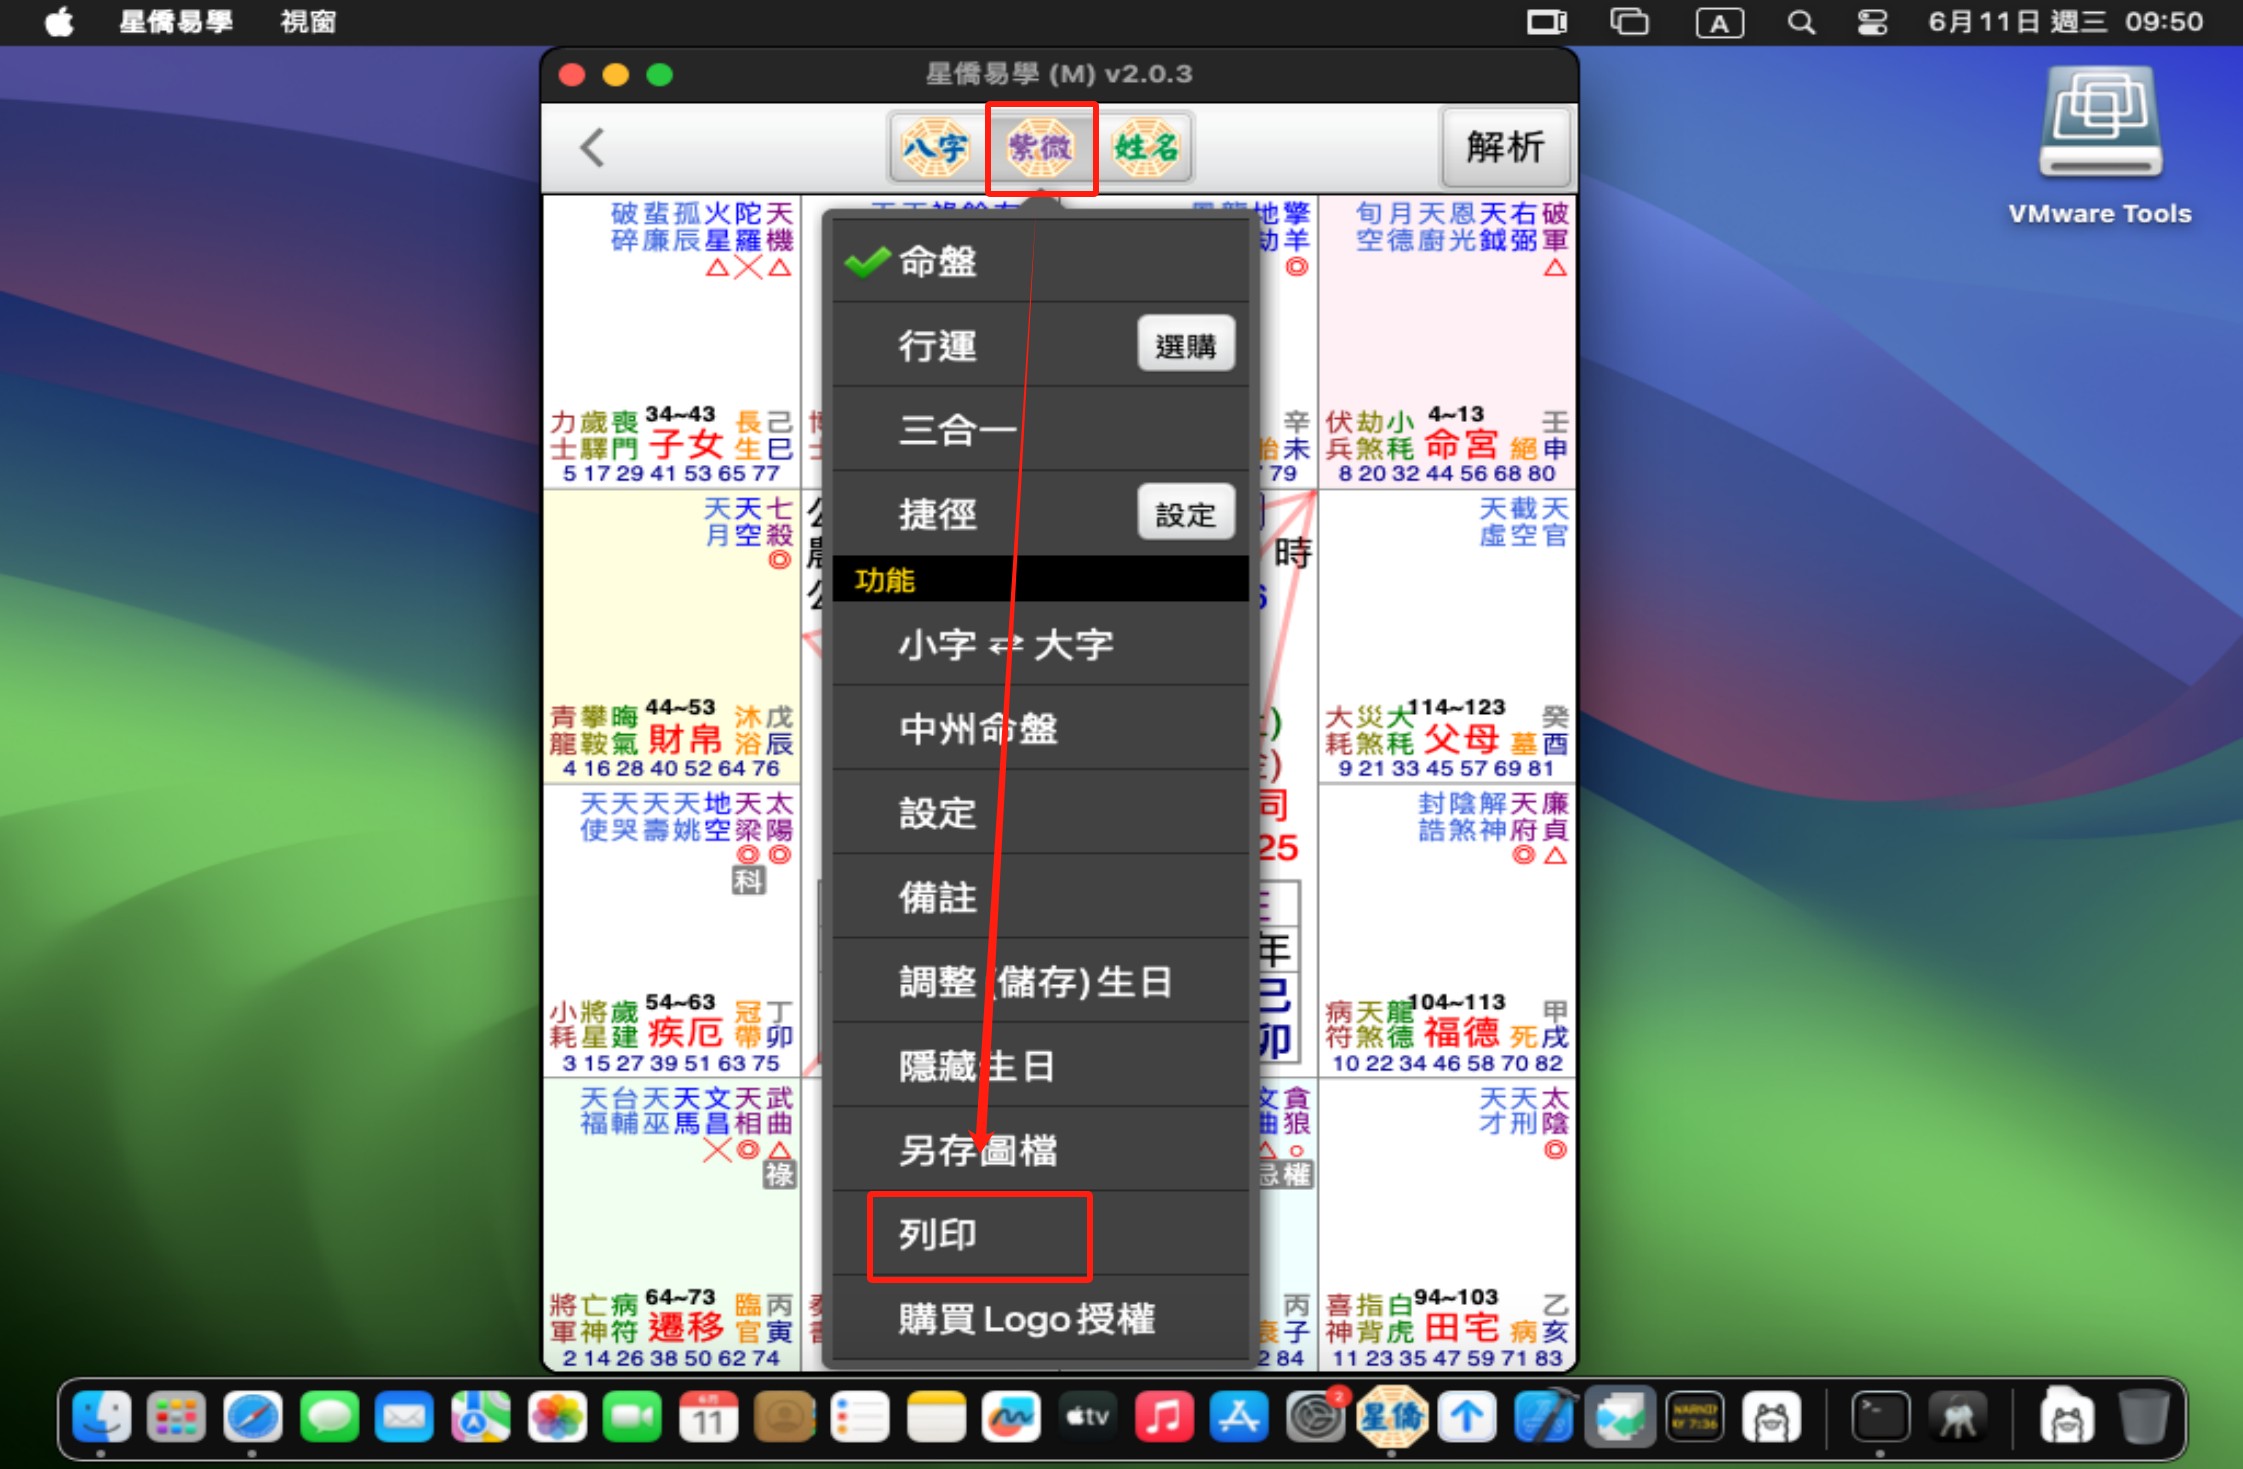Open Safari from the dock
The height and width of the screenshot is (1469, 2243).
click(253, 1417)
